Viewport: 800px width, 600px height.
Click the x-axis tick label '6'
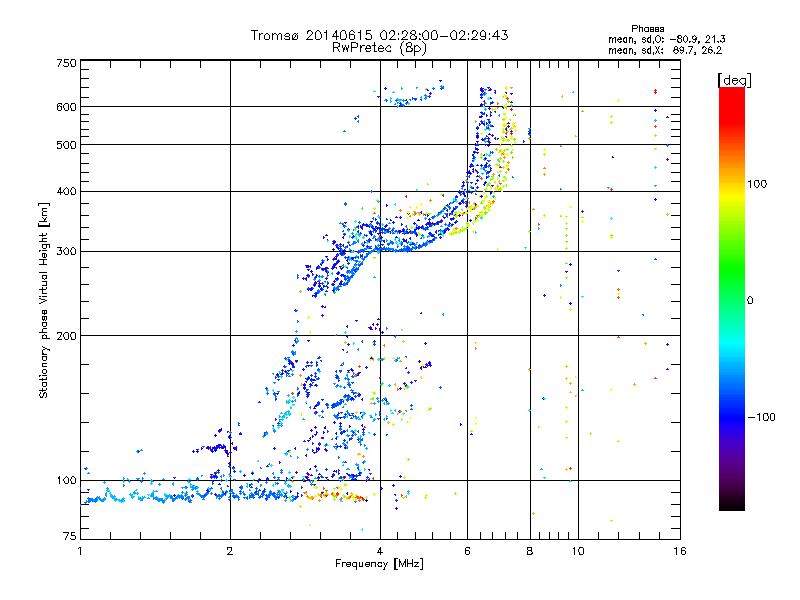[467, 551]
